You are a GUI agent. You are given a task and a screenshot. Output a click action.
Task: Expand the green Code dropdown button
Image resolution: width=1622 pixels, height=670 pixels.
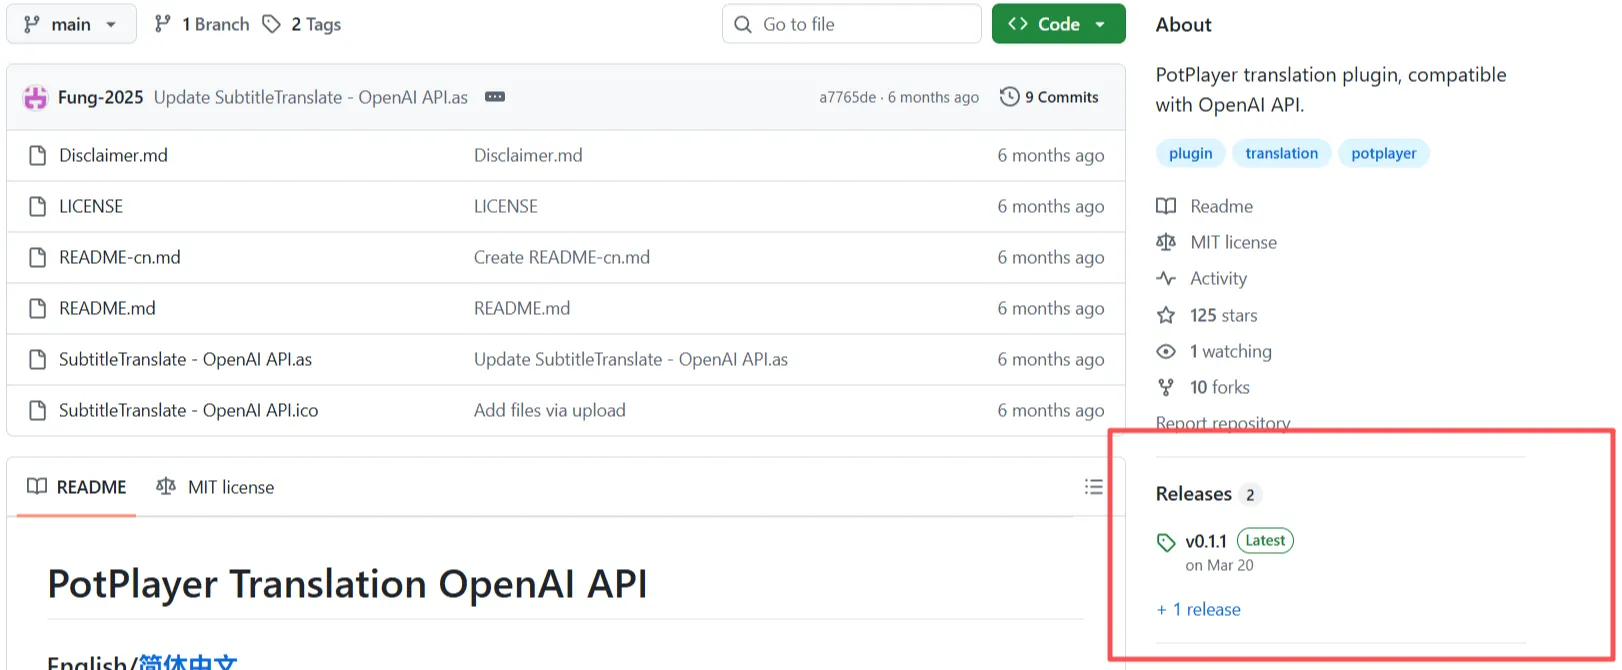click(1058, 24)
